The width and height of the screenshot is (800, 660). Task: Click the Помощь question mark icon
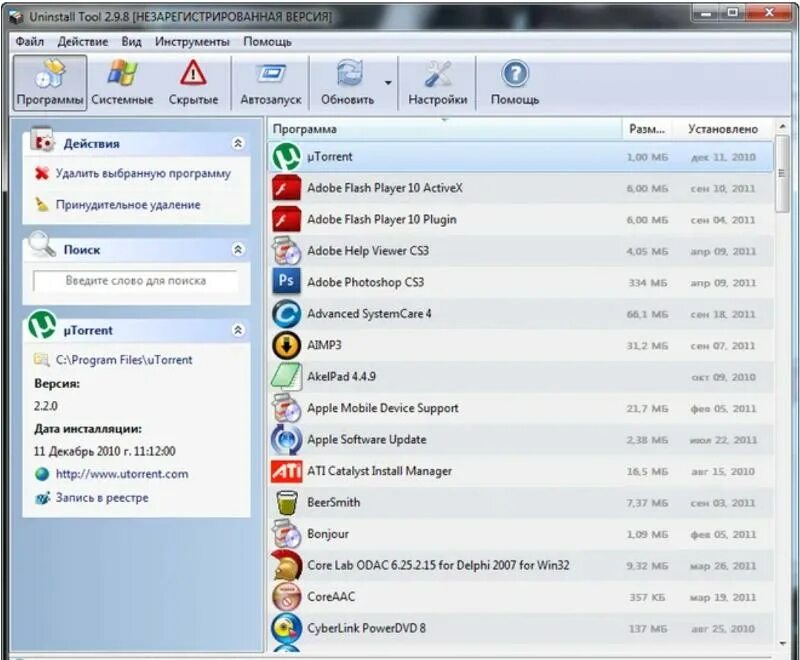[515, 74]
